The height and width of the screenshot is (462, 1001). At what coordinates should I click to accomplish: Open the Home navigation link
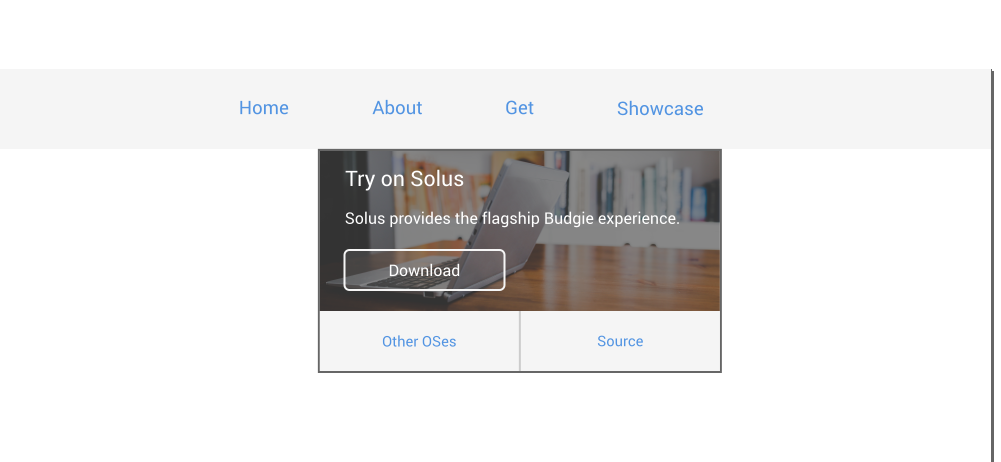click(264, 108)
